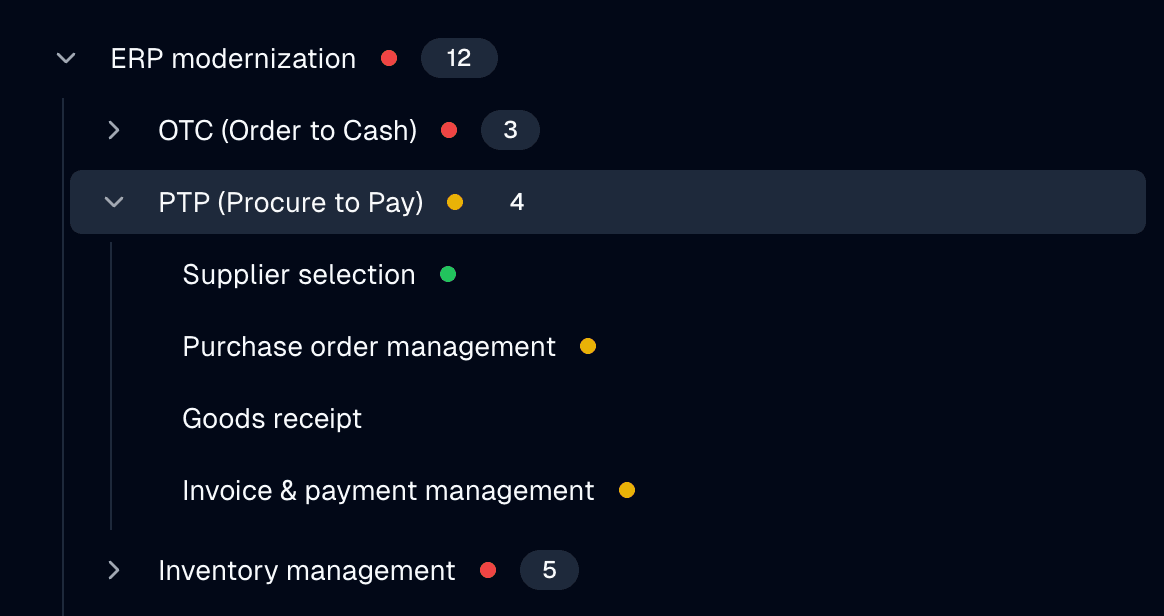Collapse the PTP (Procure to Pay) node

[113, 202]
